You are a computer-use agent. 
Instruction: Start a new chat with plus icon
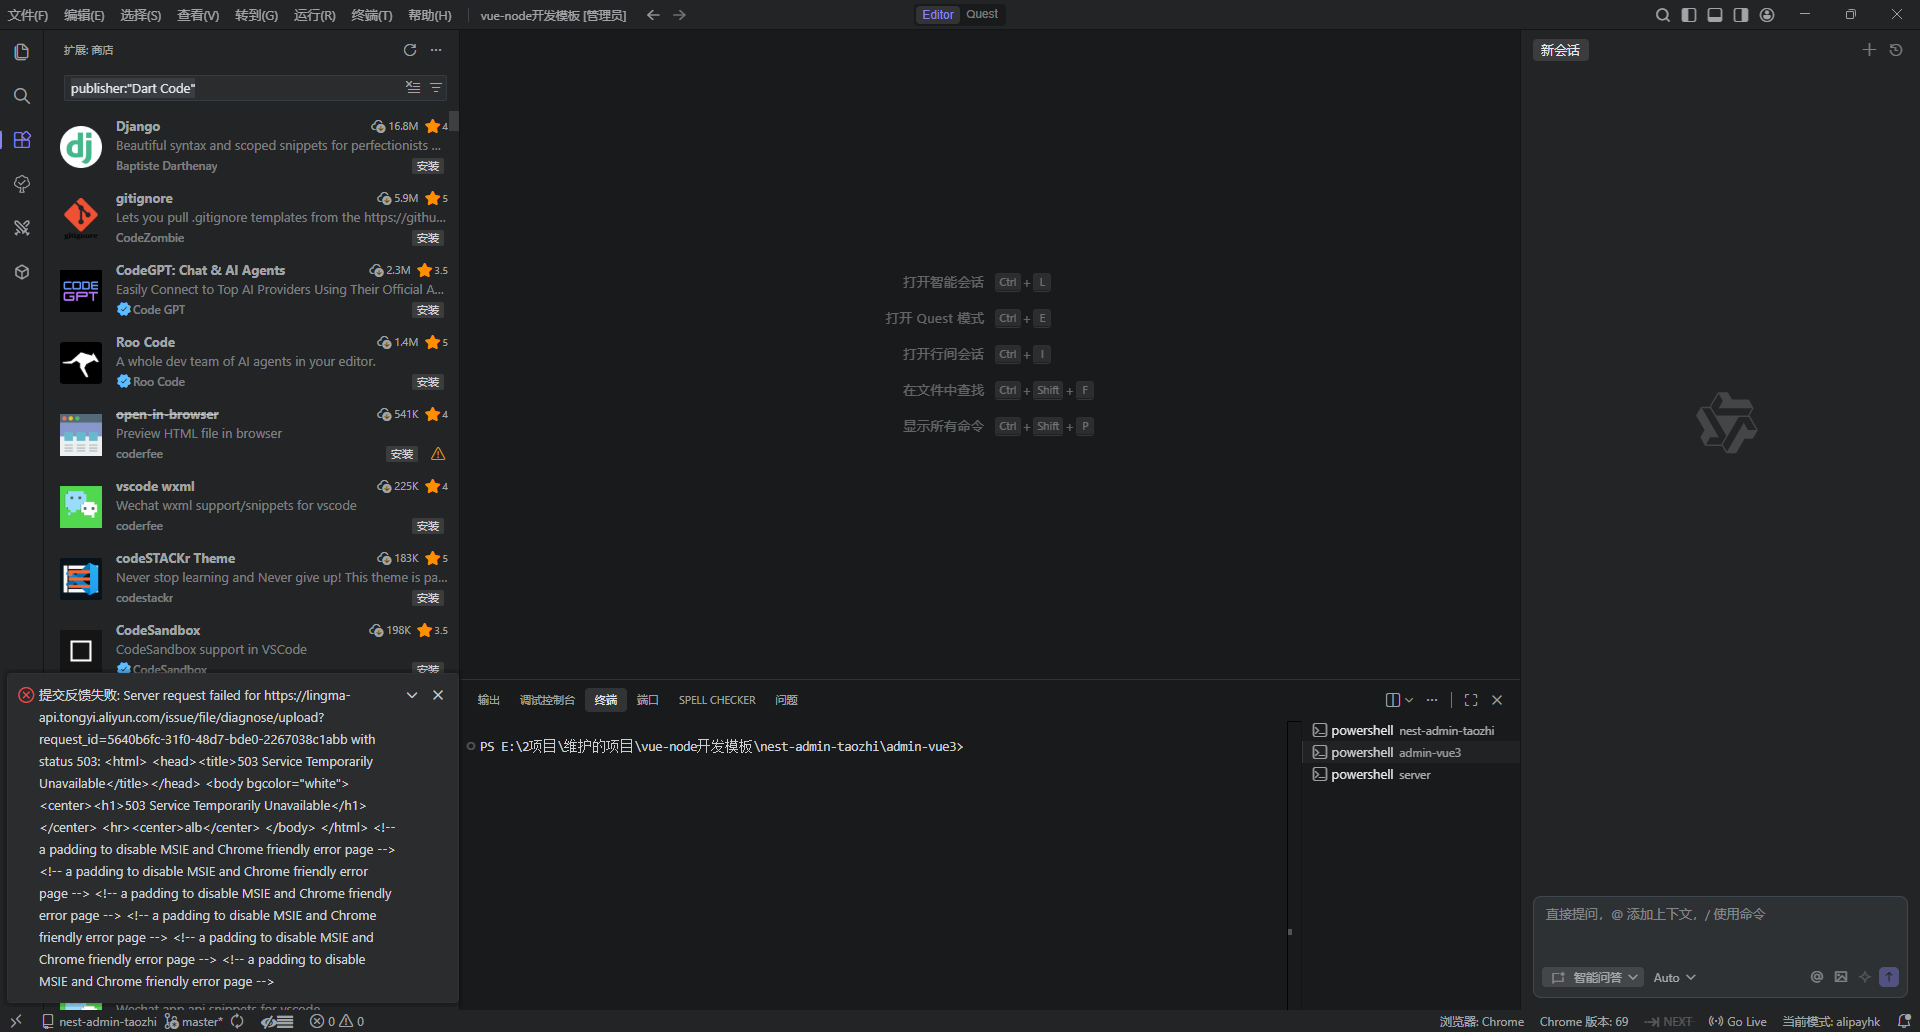(x=1869, y=50)
